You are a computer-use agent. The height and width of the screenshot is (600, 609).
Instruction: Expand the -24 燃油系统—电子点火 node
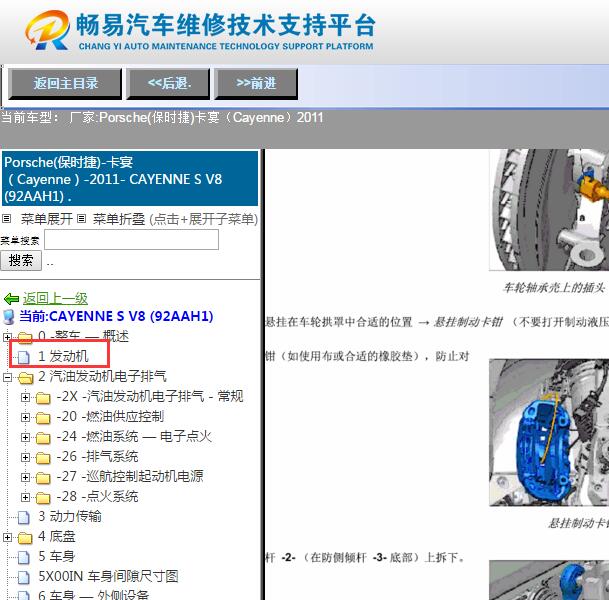[25, 438]
